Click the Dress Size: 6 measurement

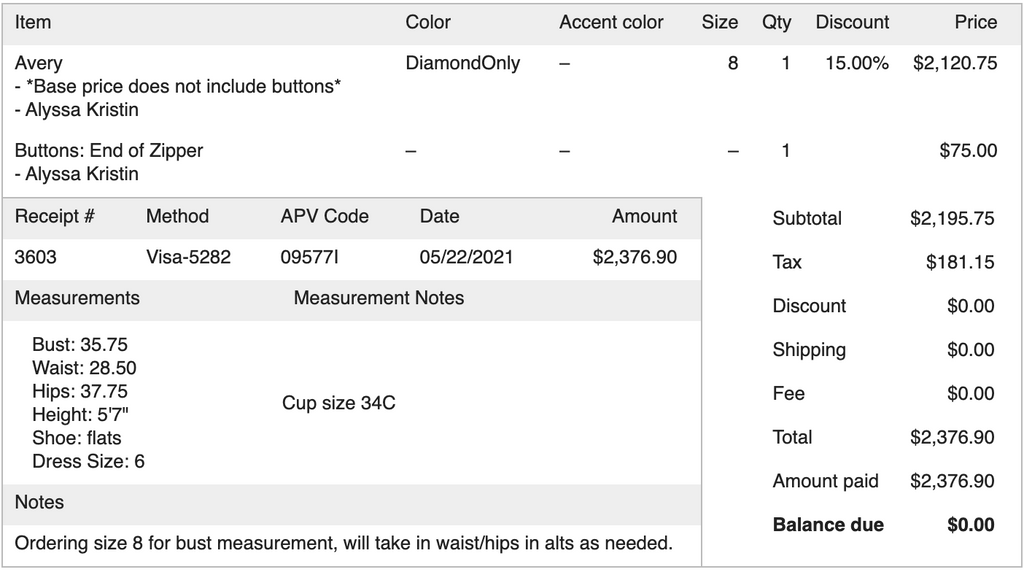pos(88,461)
